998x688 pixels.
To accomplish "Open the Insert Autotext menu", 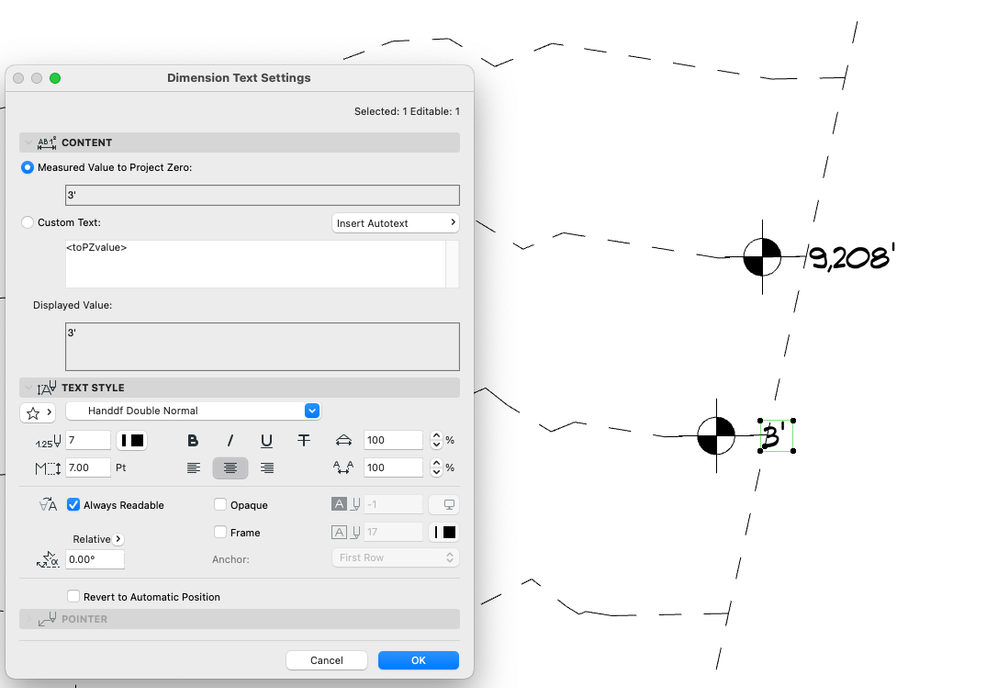I will click(x=395, y=222).
